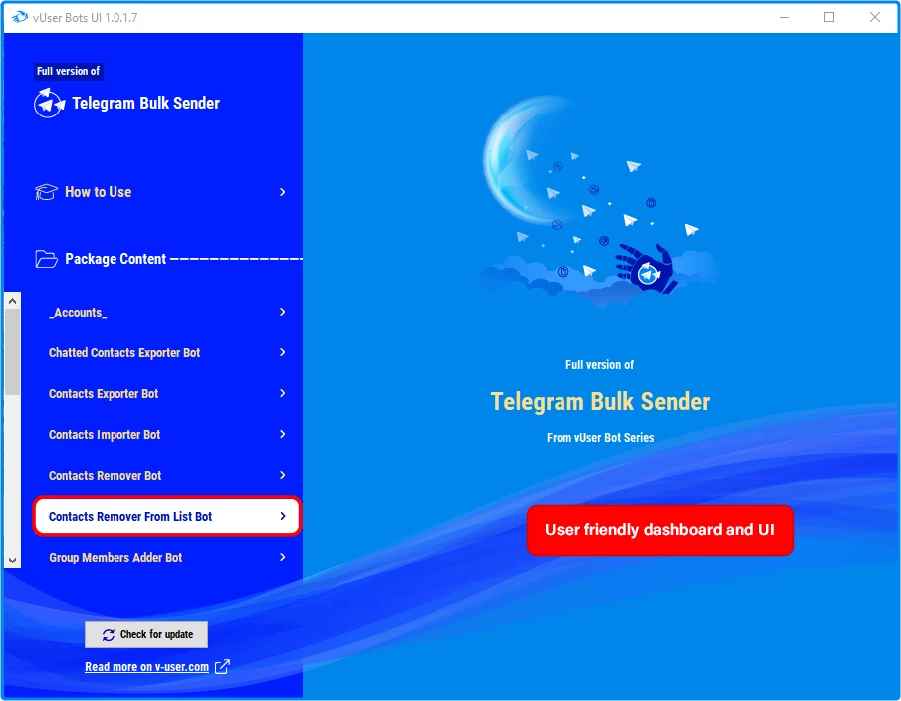Screen dimensions: 901x701
Task: Click the graduation cap How to Use icon
Action: click(46, 192)
